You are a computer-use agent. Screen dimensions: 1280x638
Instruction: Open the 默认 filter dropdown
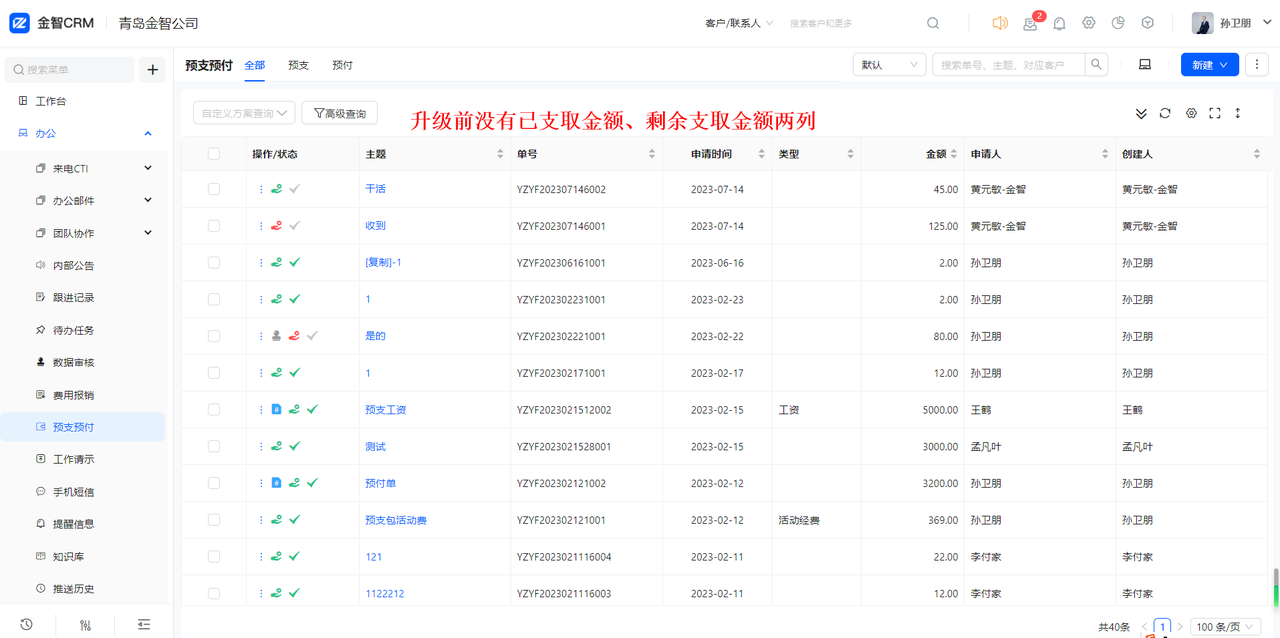tap(889, 65)
